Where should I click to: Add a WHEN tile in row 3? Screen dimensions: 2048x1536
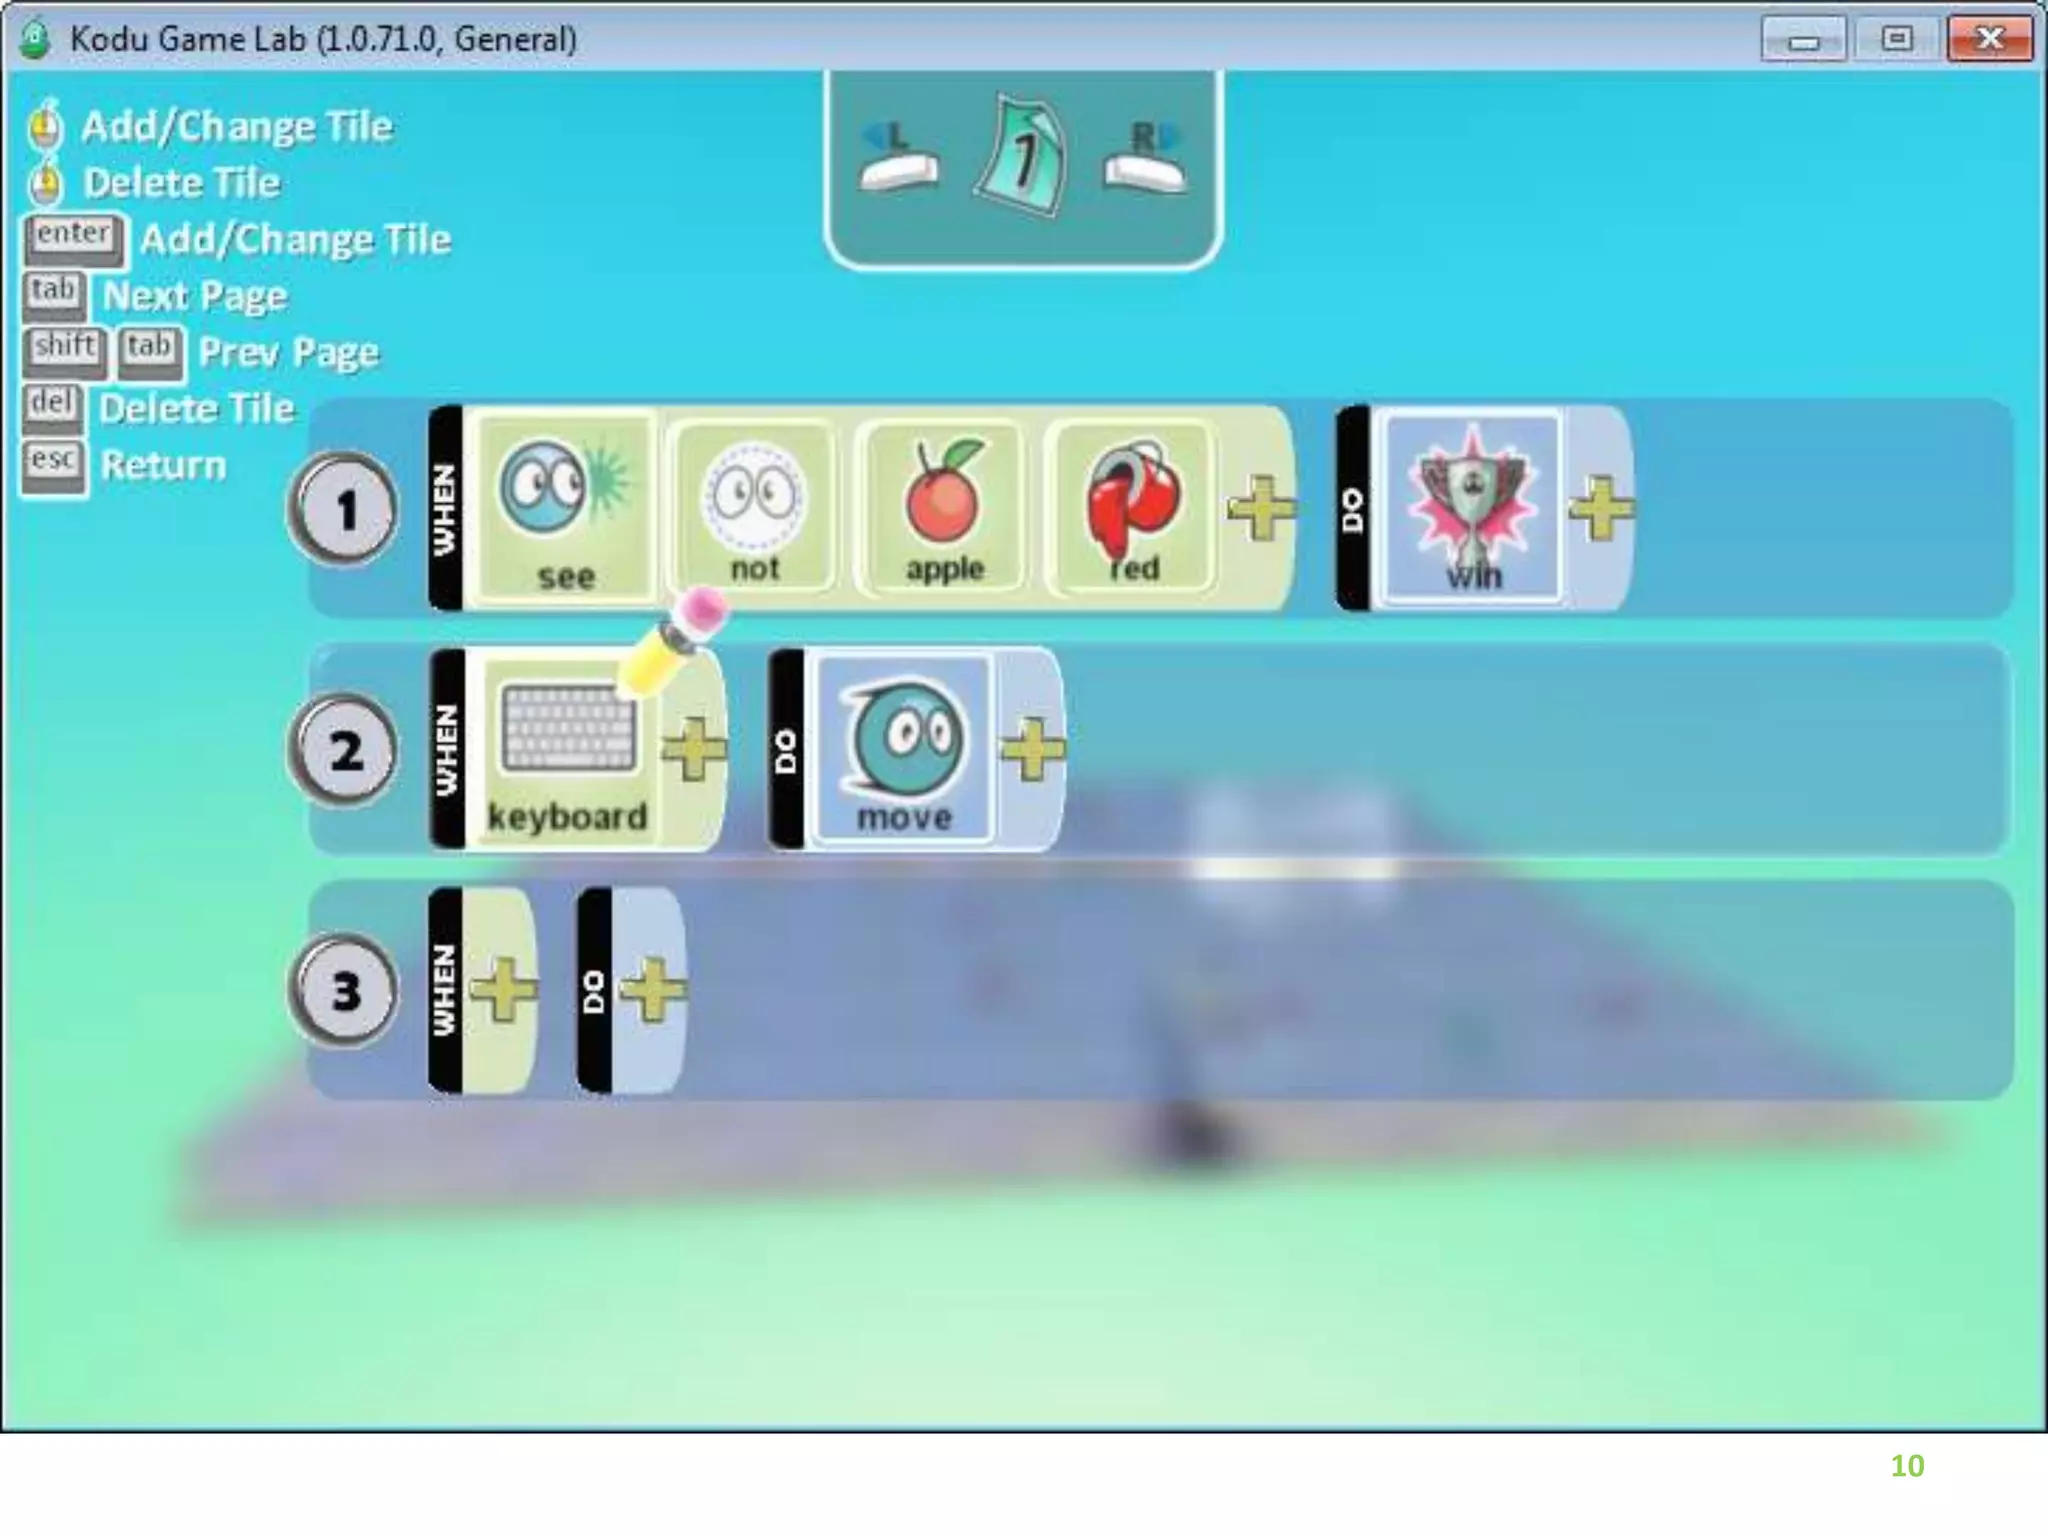(x=503, y=990)
